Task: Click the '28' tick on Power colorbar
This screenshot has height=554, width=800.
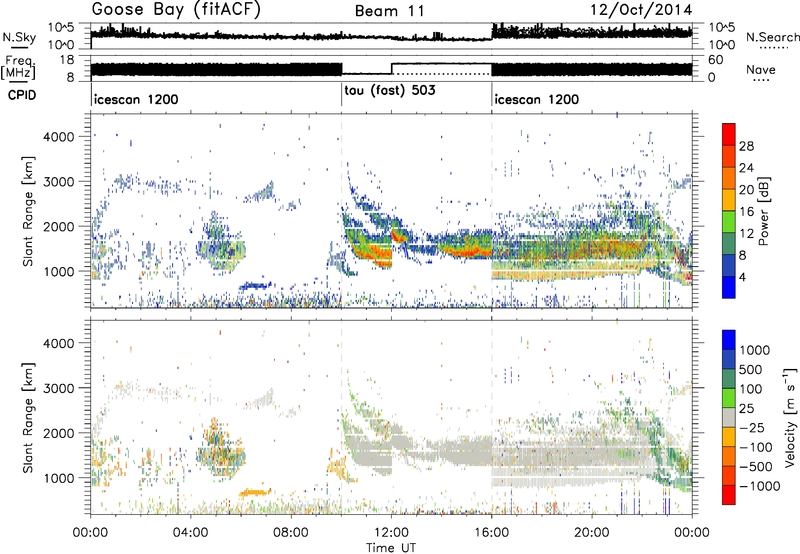Action: [746, 146]
